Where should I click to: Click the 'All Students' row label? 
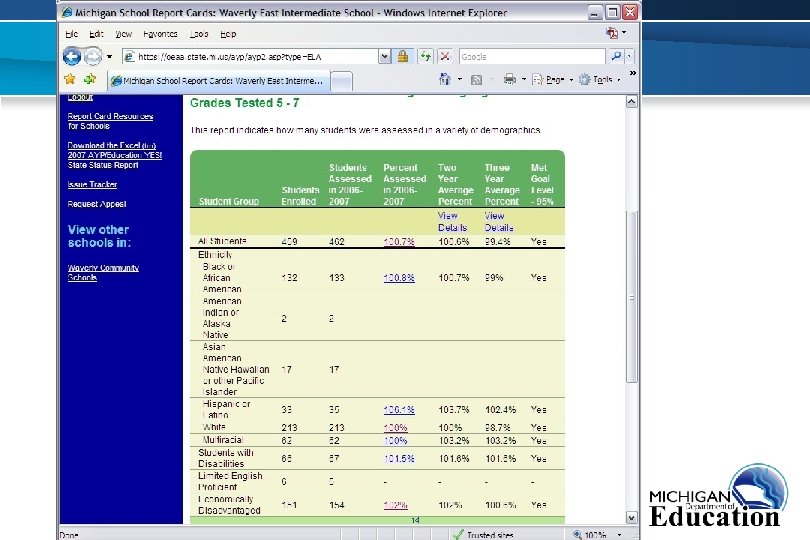[222, 241]
